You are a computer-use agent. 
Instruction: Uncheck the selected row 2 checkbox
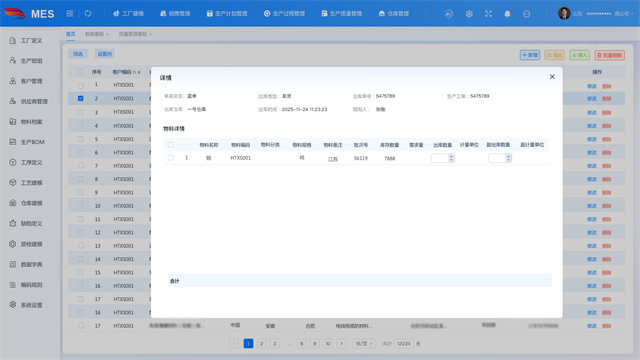coord(80,98)
